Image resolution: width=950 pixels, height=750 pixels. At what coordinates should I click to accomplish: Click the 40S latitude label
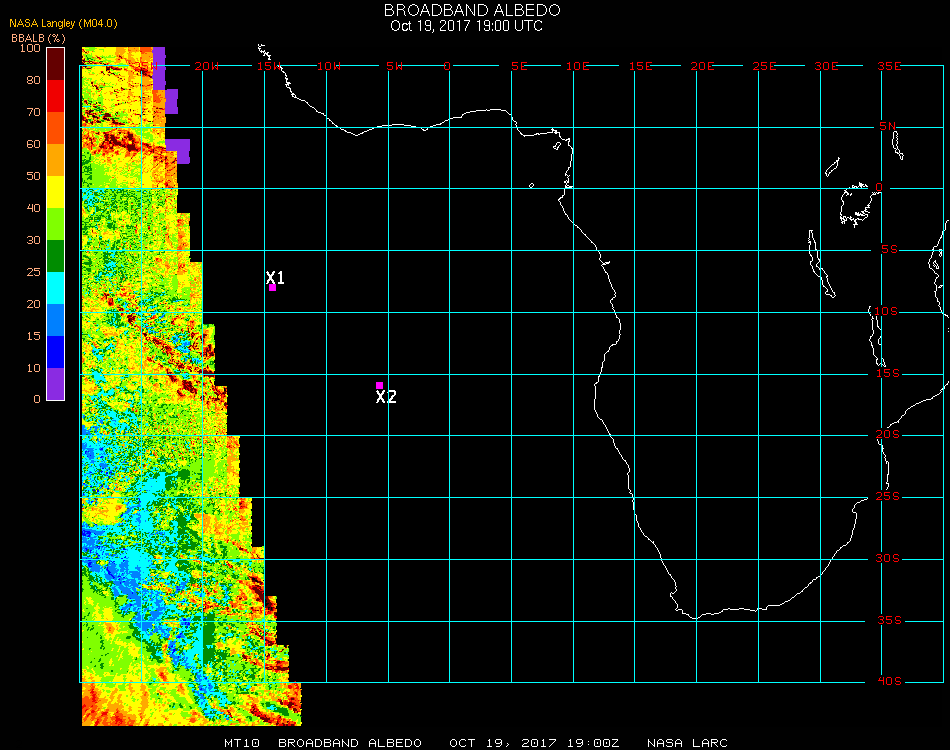(889, 682)
